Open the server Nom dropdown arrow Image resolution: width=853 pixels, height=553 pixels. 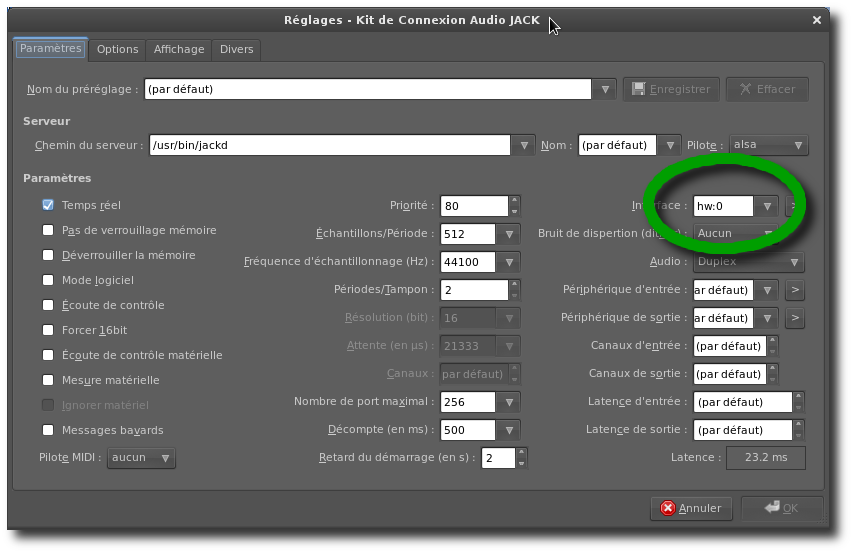pos(670,145)
